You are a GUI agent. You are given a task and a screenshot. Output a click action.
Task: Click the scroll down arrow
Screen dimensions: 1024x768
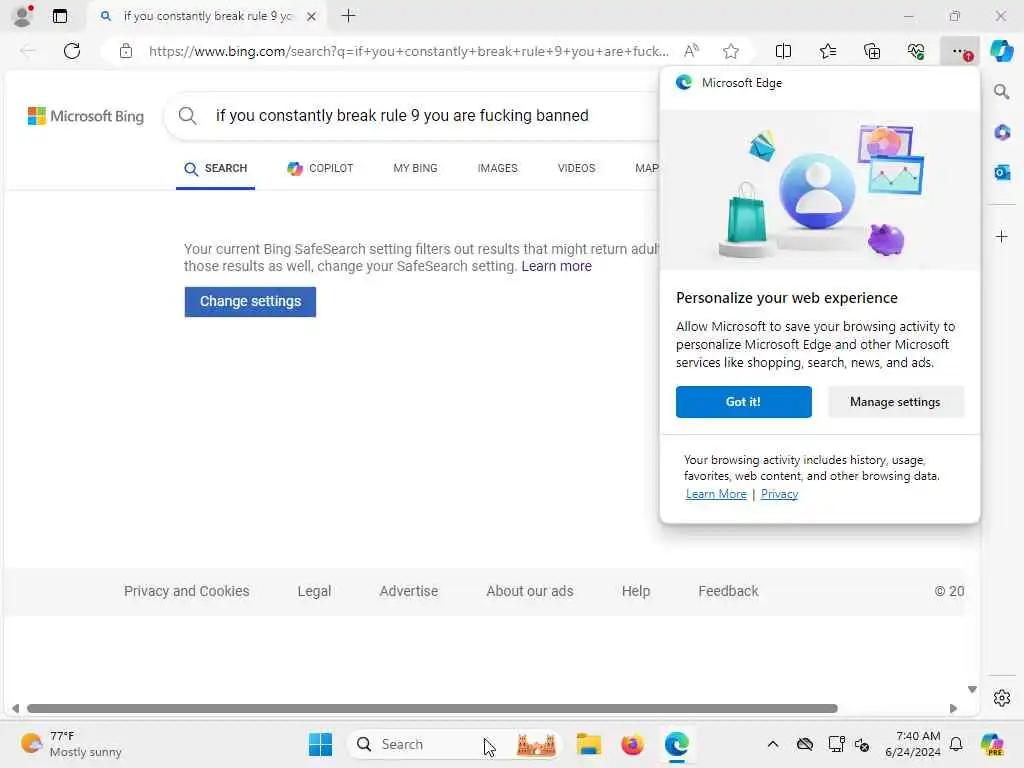pos(972,690)
